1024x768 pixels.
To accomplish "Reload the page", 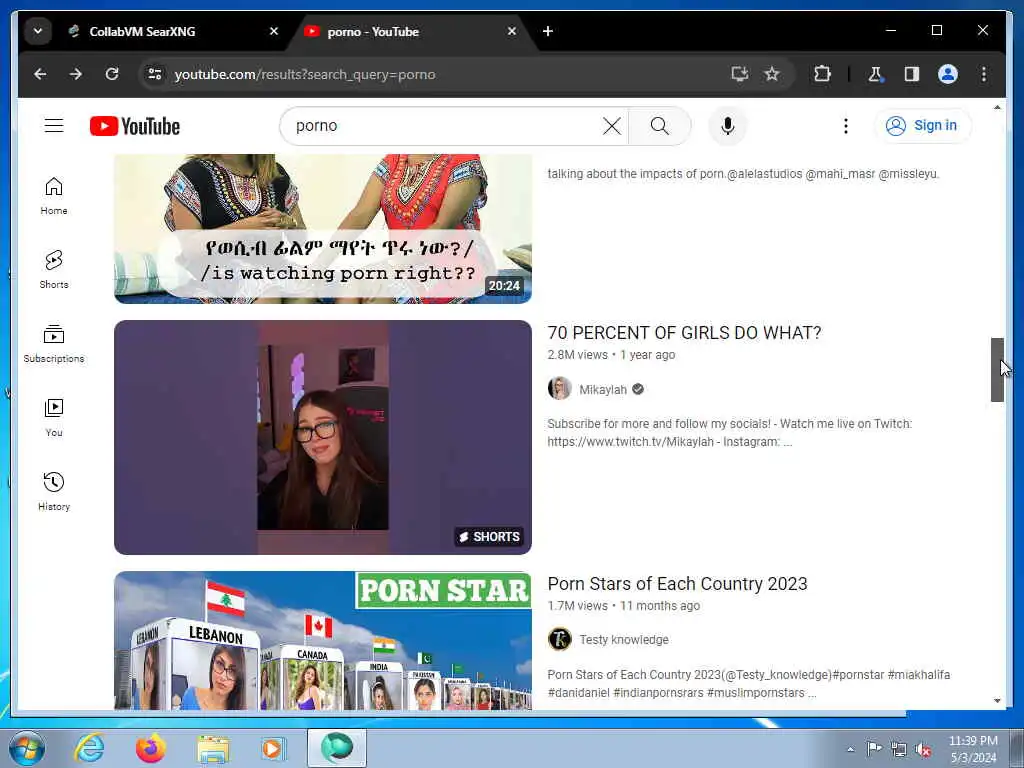I will 112,74.
